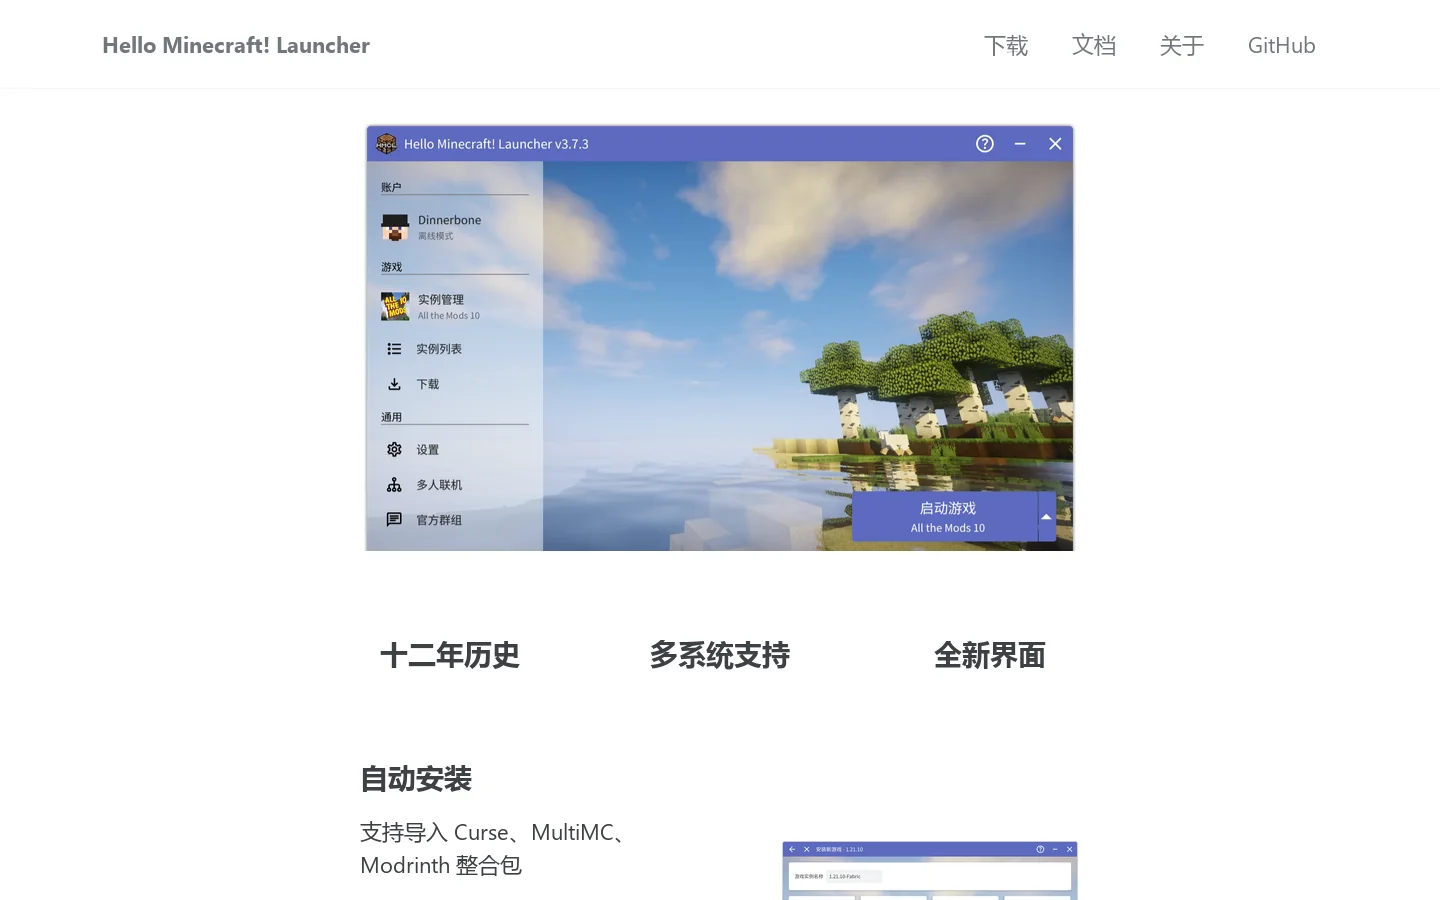Viewport: 1440px width, 900px height.
Task: Click the 支持导入 Curse、MultiMC description text
Action: 496,849
